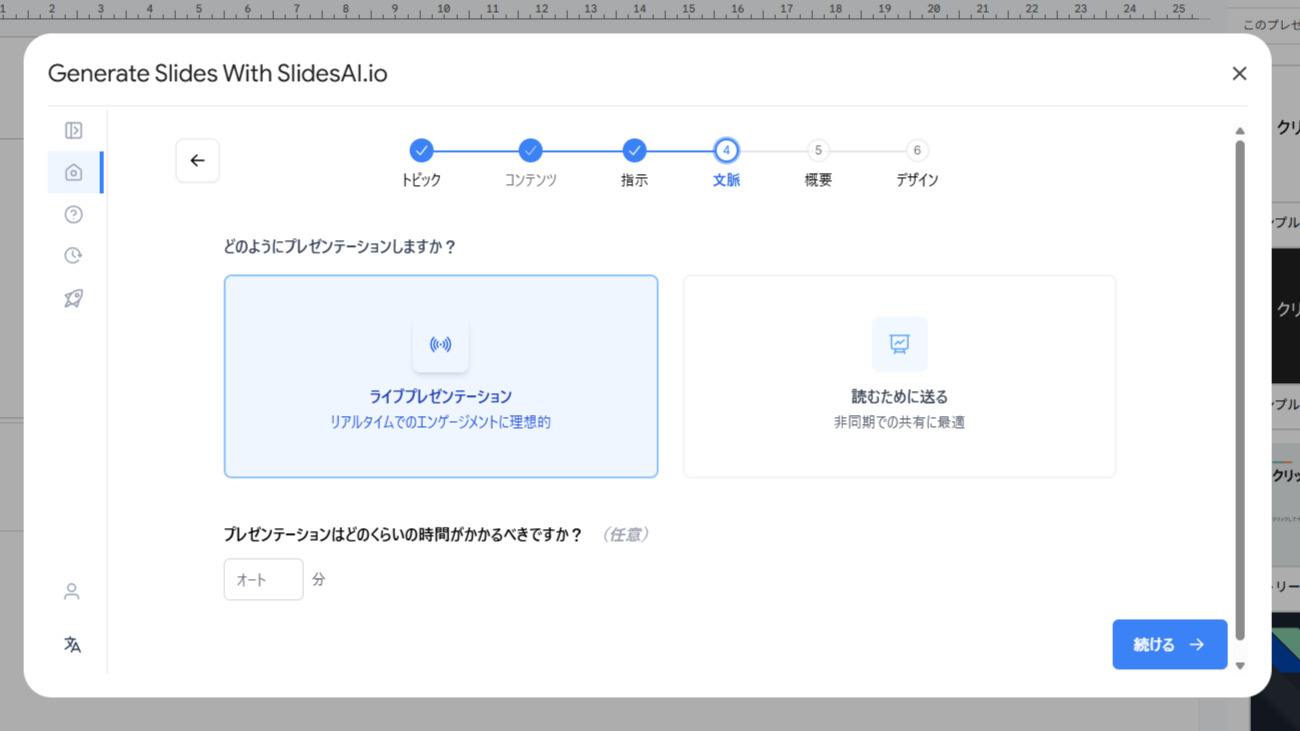The image size is (1300, 731).
Task: Click the dialog scrollbar down arrow
Action: (x=1239, y=666)
